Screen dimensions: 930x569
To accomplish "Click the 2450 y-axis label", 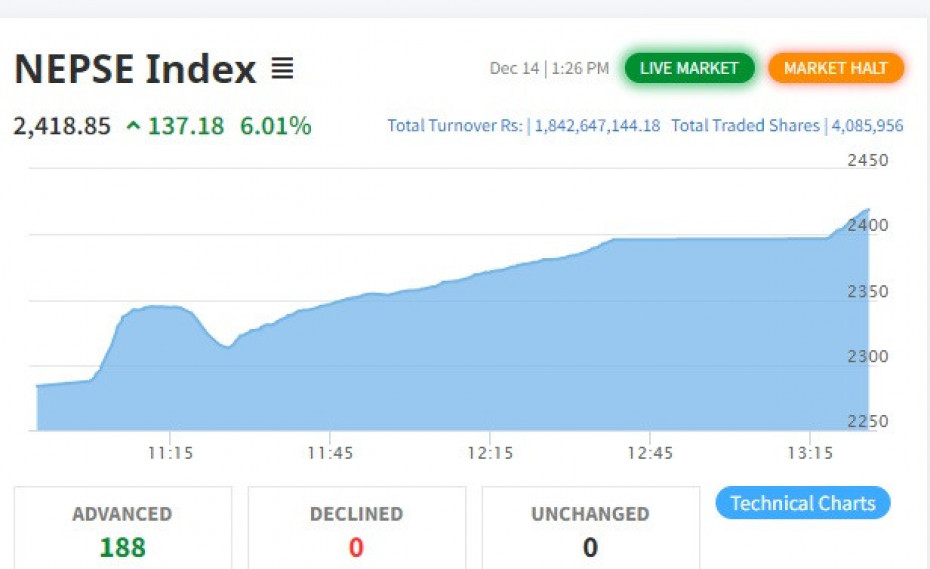I will (x=868, y=160).
